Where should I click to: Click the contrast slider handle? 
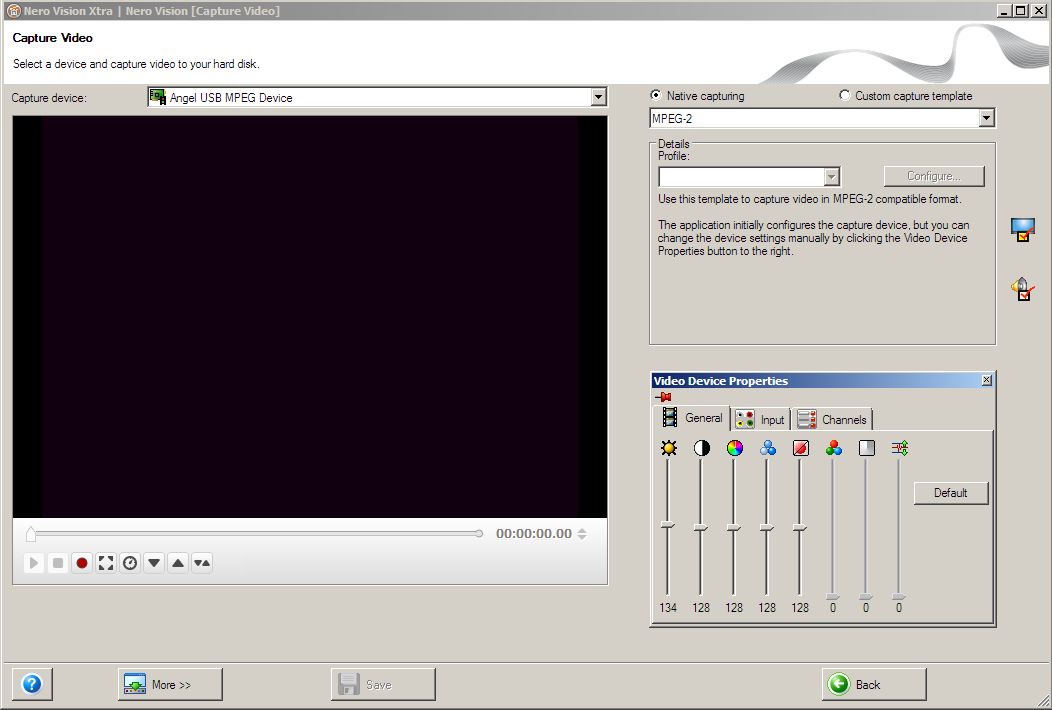coord(700,528)
